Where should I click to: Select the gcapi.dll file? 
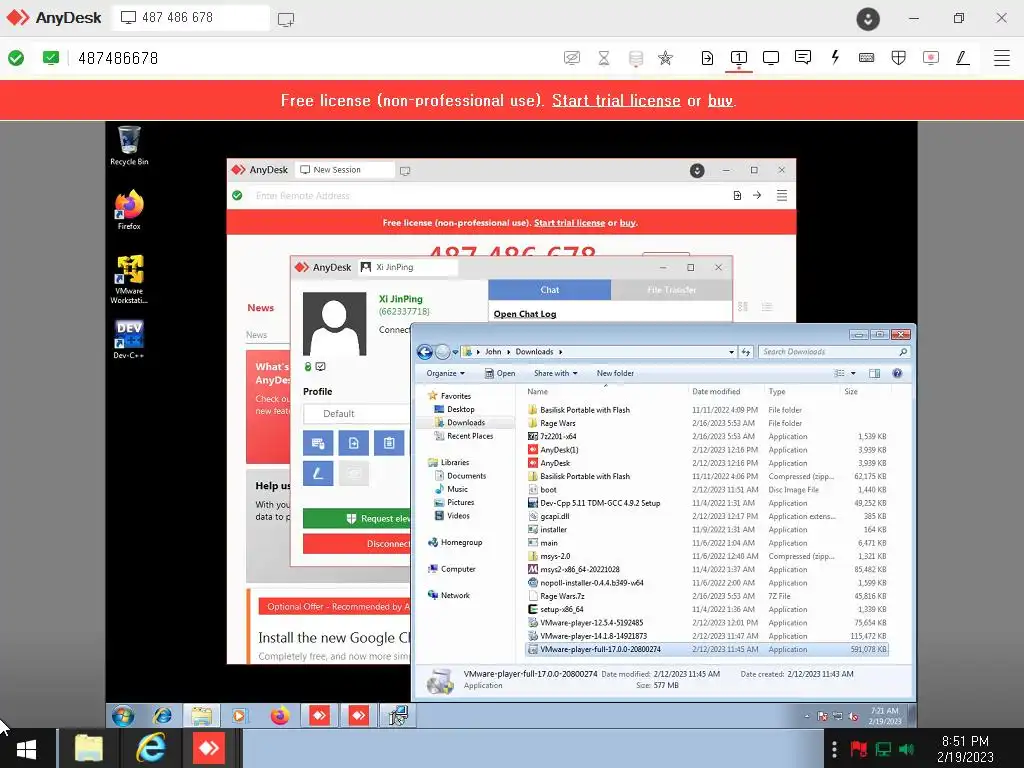pyautogui.click(x=554, y=517)
